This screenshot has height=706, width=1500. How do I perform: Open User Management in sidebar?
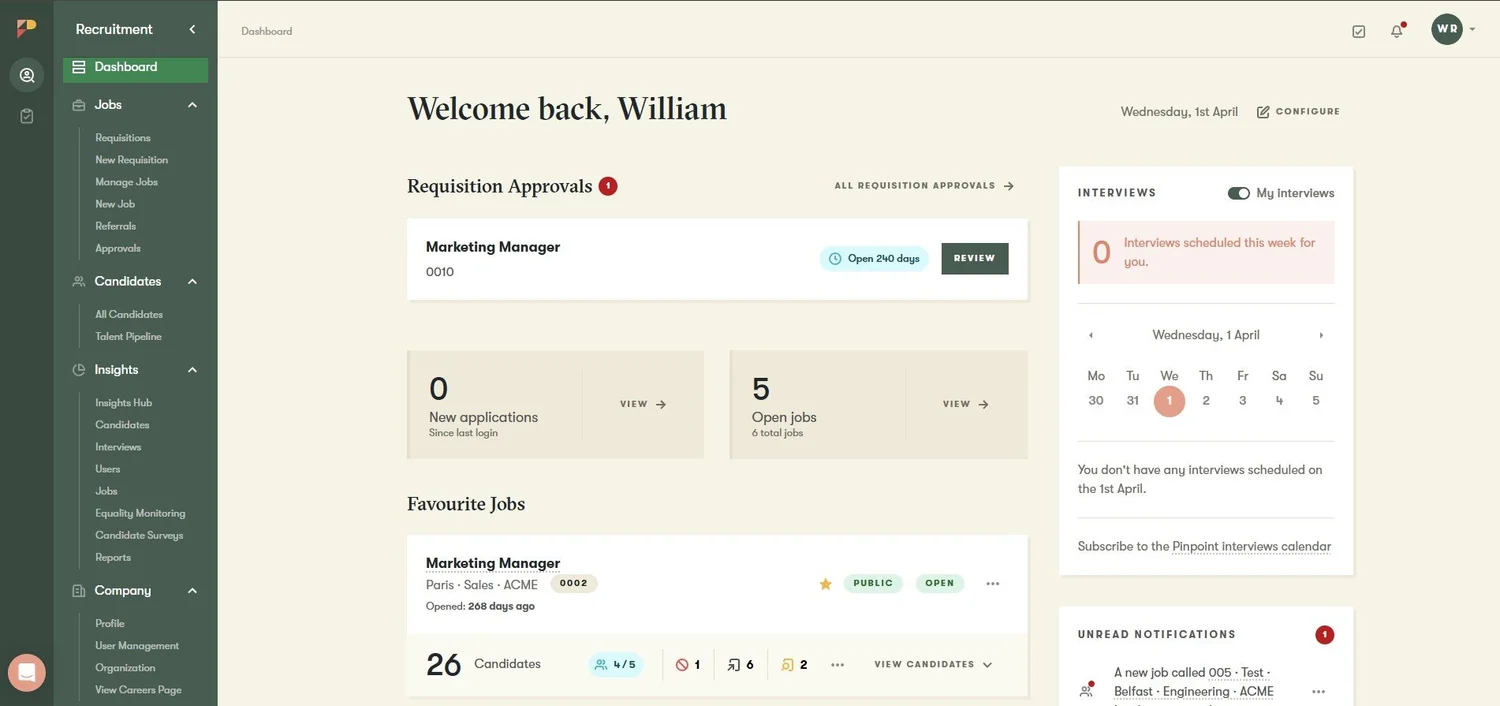[x=137, y=646]
